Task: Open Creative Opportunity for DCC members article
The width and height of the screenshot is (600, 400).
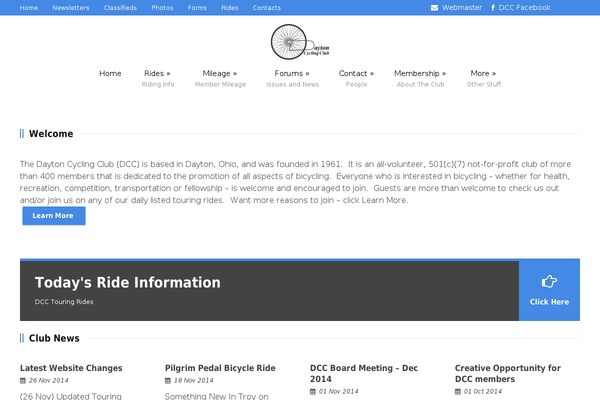Action: point(508,373)
